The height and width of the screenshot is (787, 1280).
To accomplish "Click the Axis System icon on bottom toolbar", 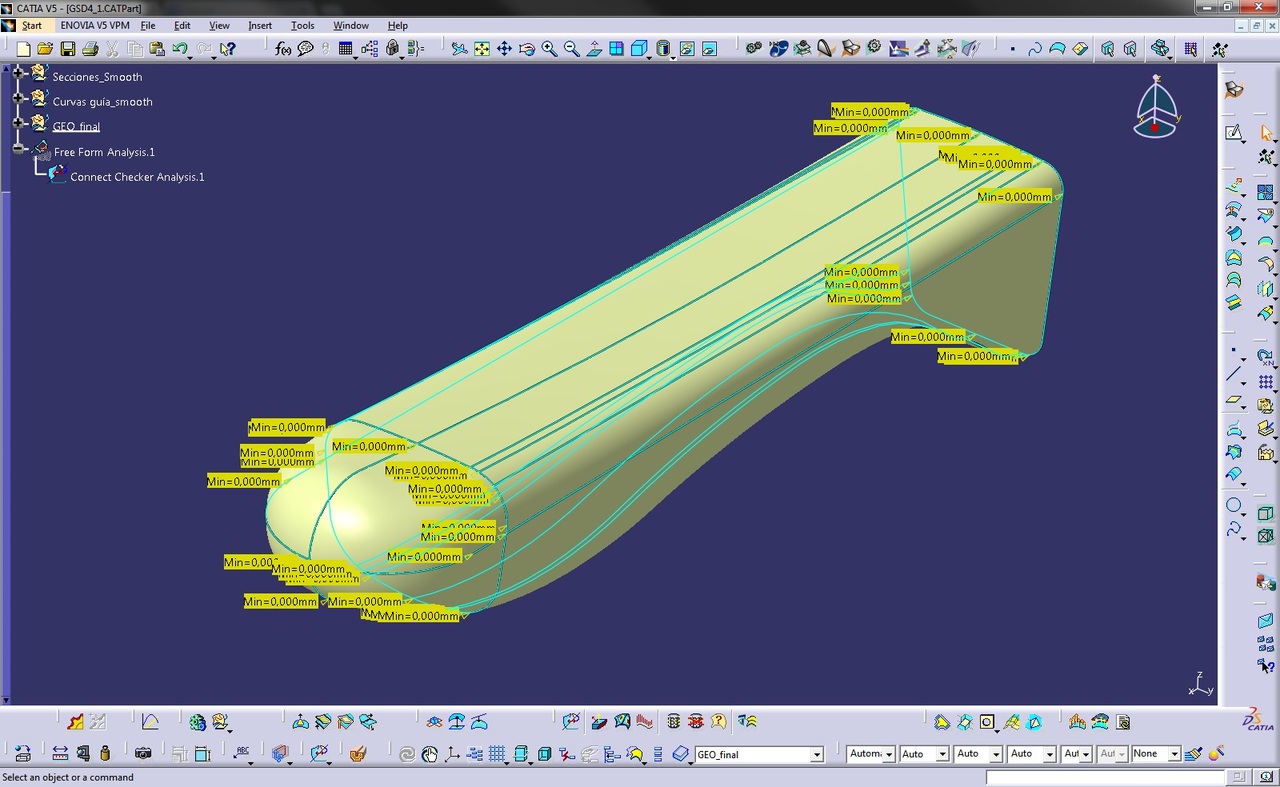I will click(x=452, y=753).
